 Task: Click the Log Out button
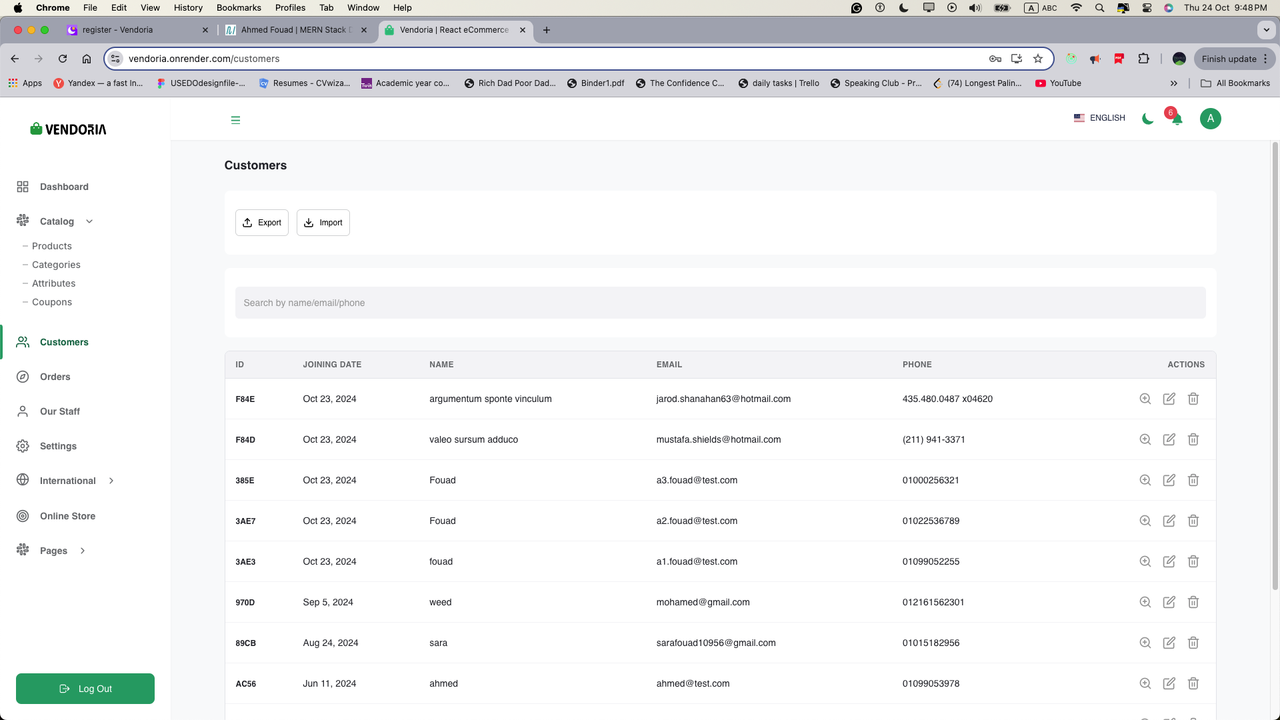pyautogui.click(x=85, y=689)
